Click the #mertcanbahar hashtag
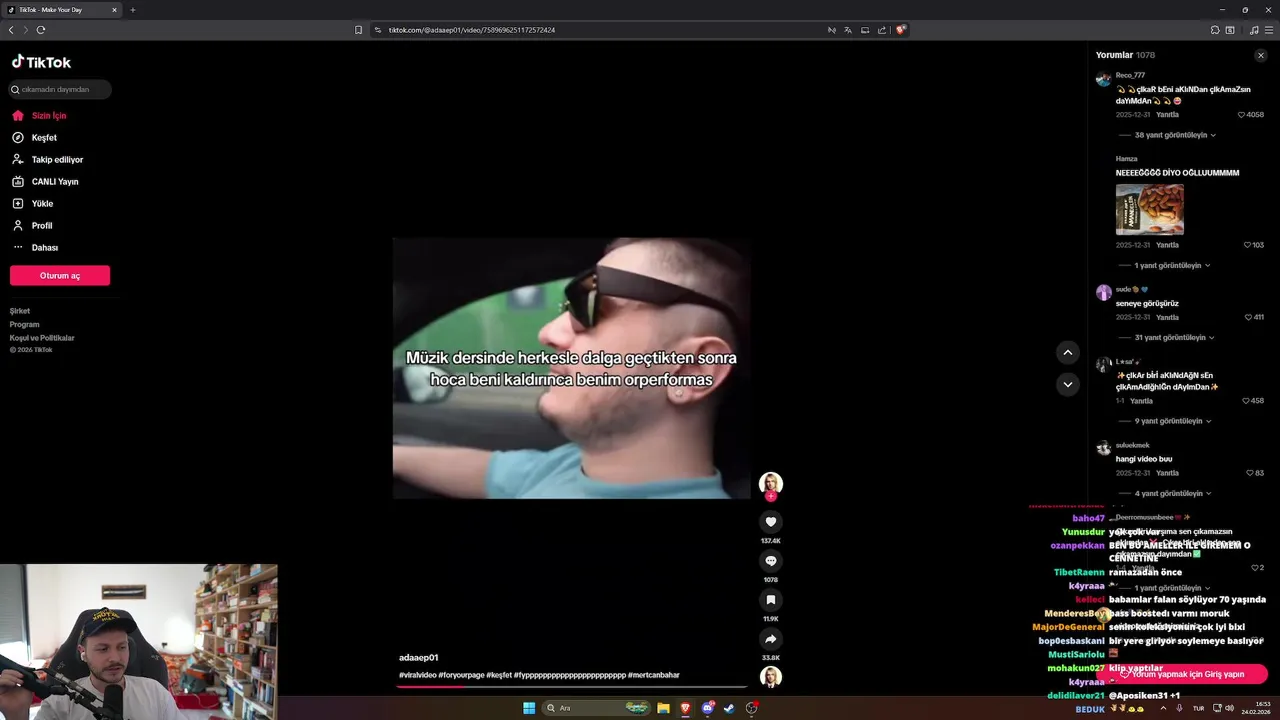The height and width of the screenshot is (720, 1280). 654,675
